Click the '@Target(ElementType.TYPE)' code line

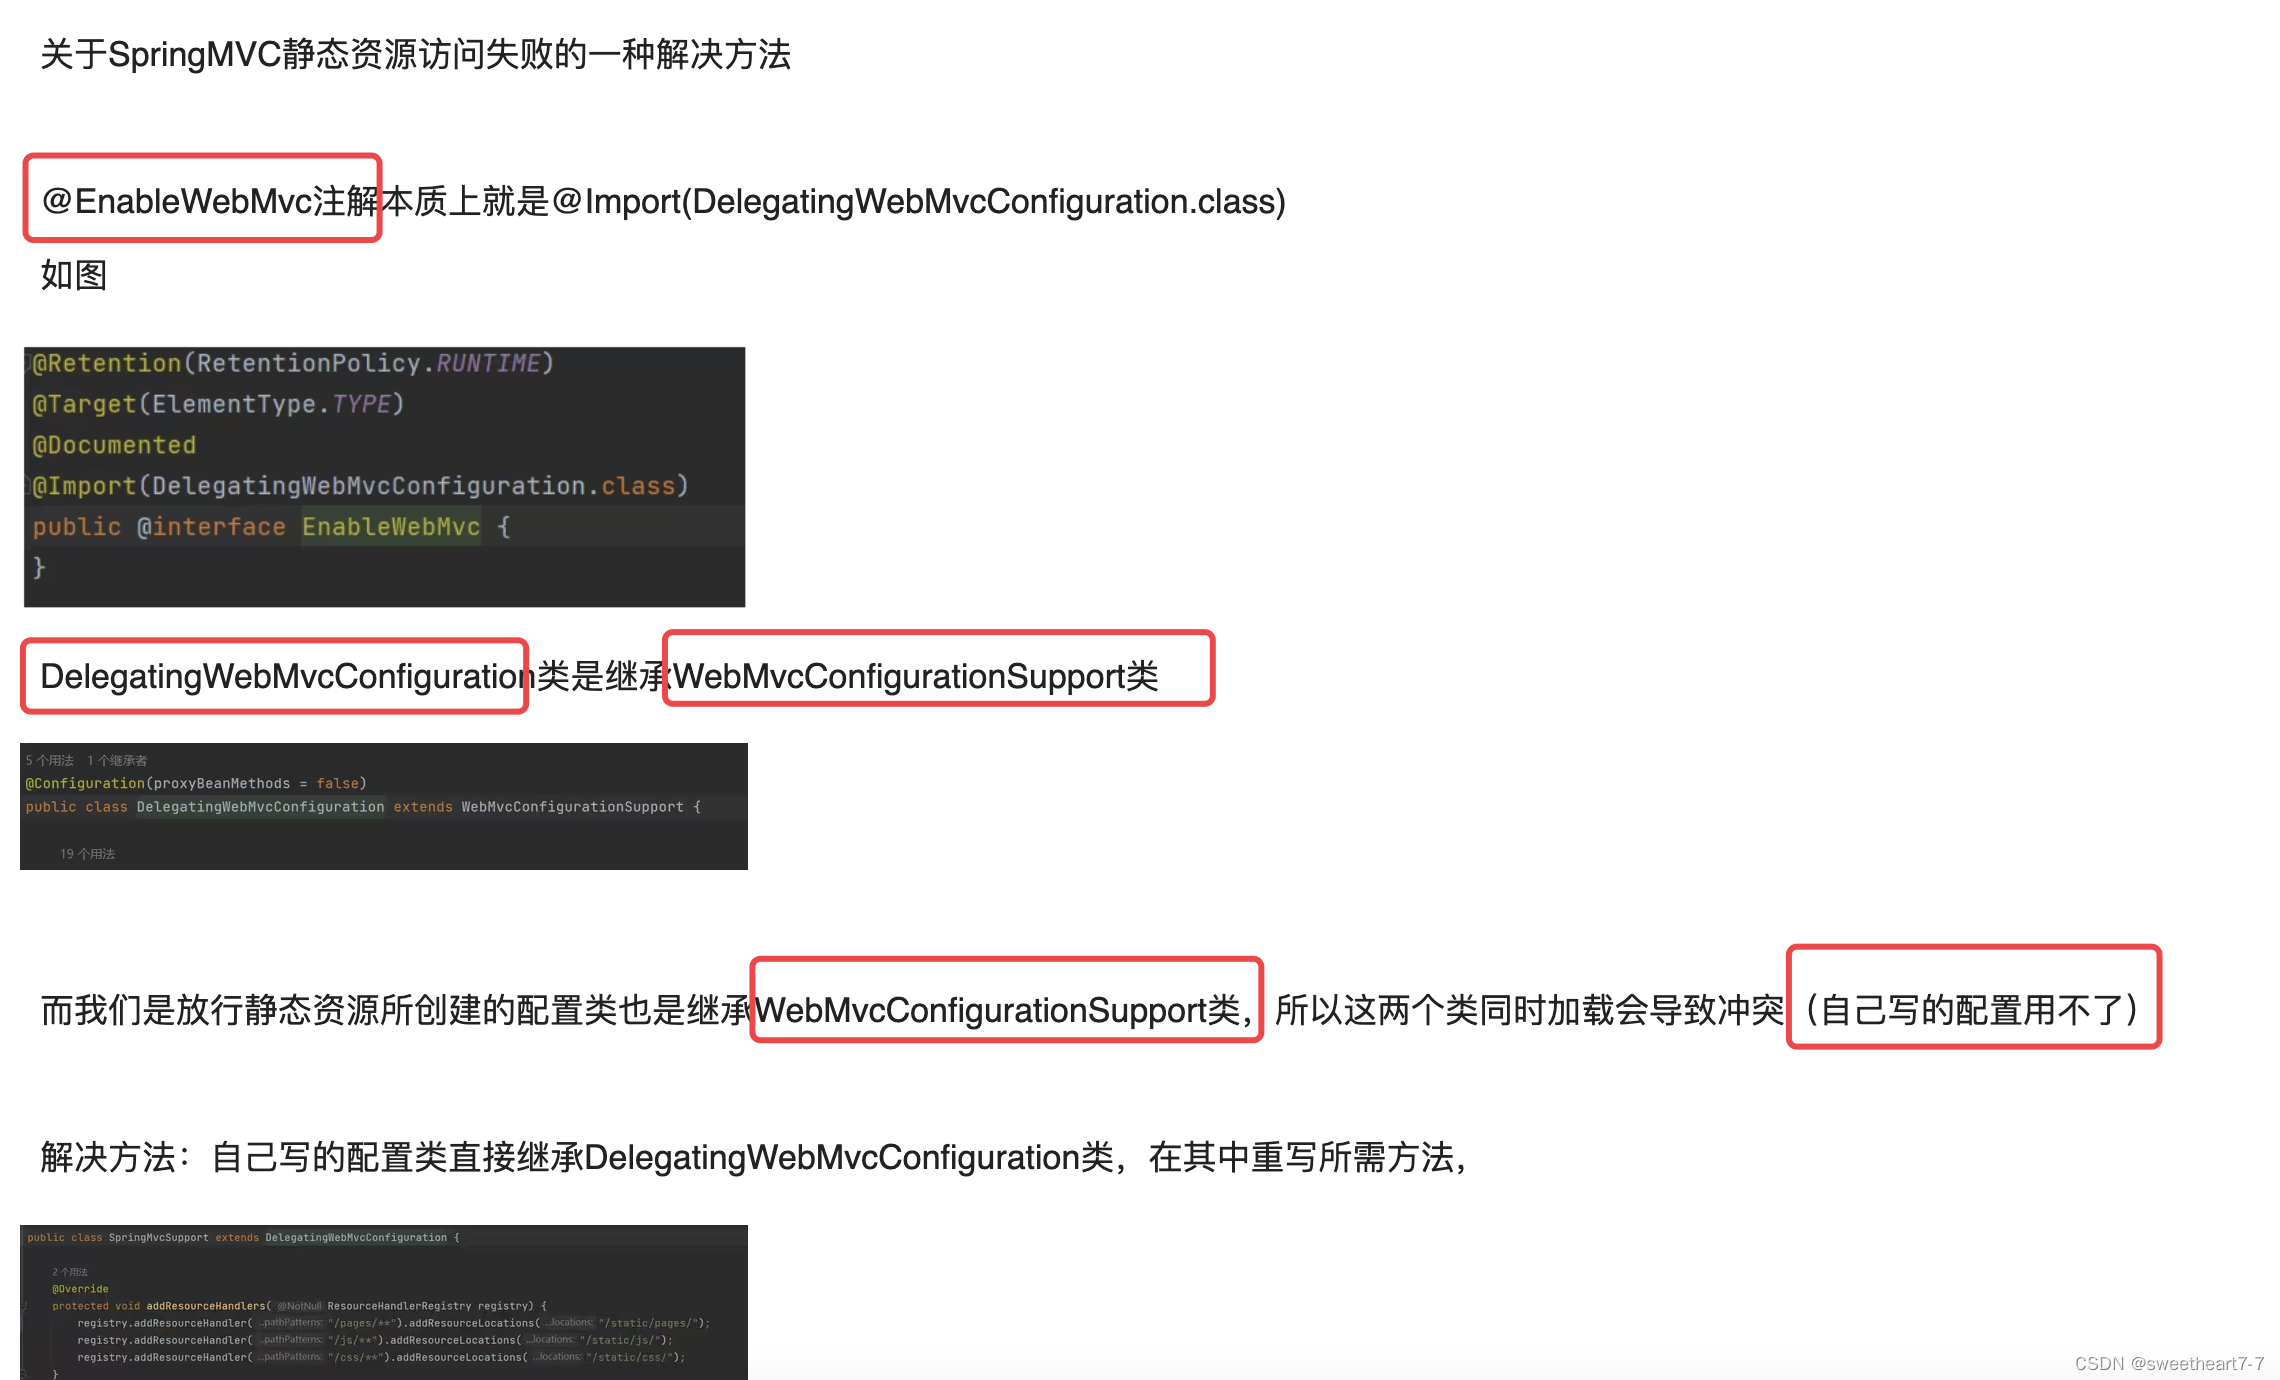(x=218, y=404)
